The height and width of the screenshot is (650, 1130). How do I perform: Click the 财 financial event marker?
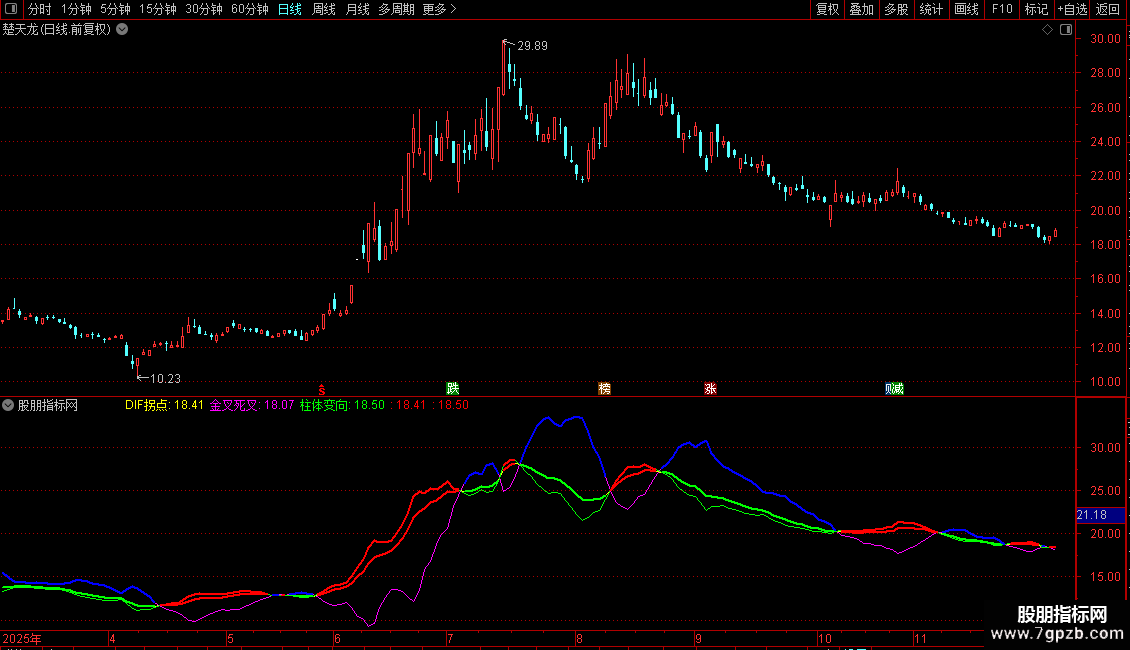click(x=894, y=389)
